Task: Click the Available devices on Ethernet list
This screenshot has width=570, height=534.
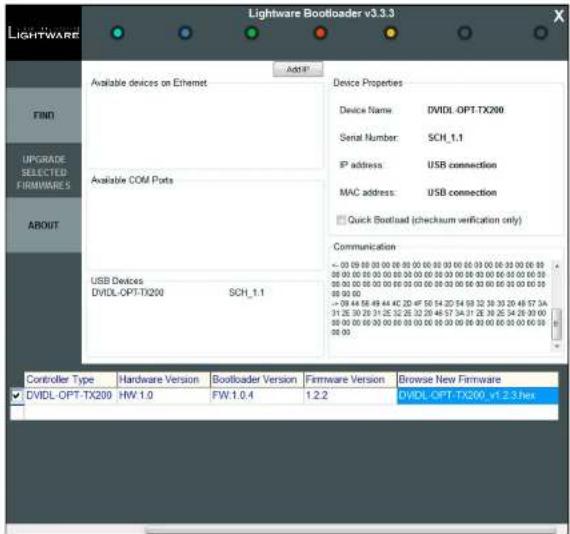Action: [x=205, y=127]
